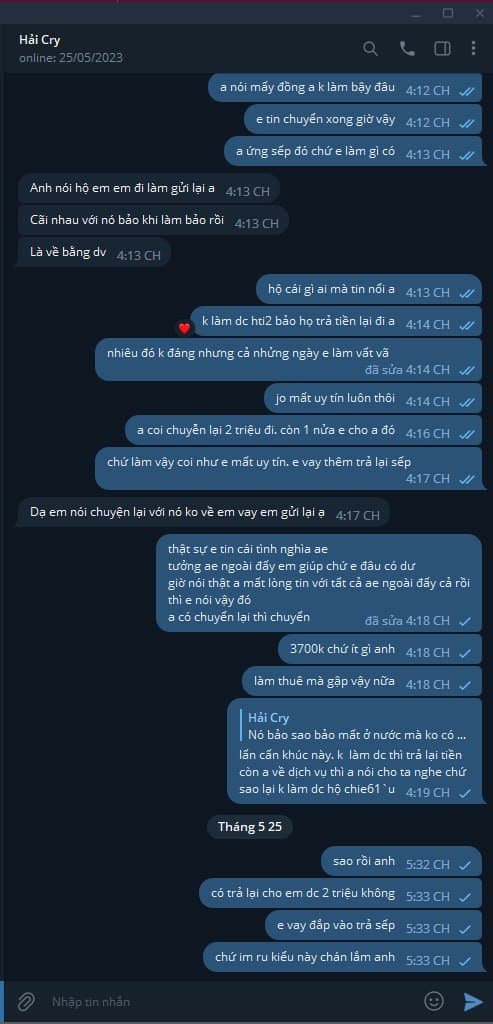Click the 'jo mất uy tín luôn thôi' message
The width and height of the screenshot is (493, 1024).
[373, 400]
